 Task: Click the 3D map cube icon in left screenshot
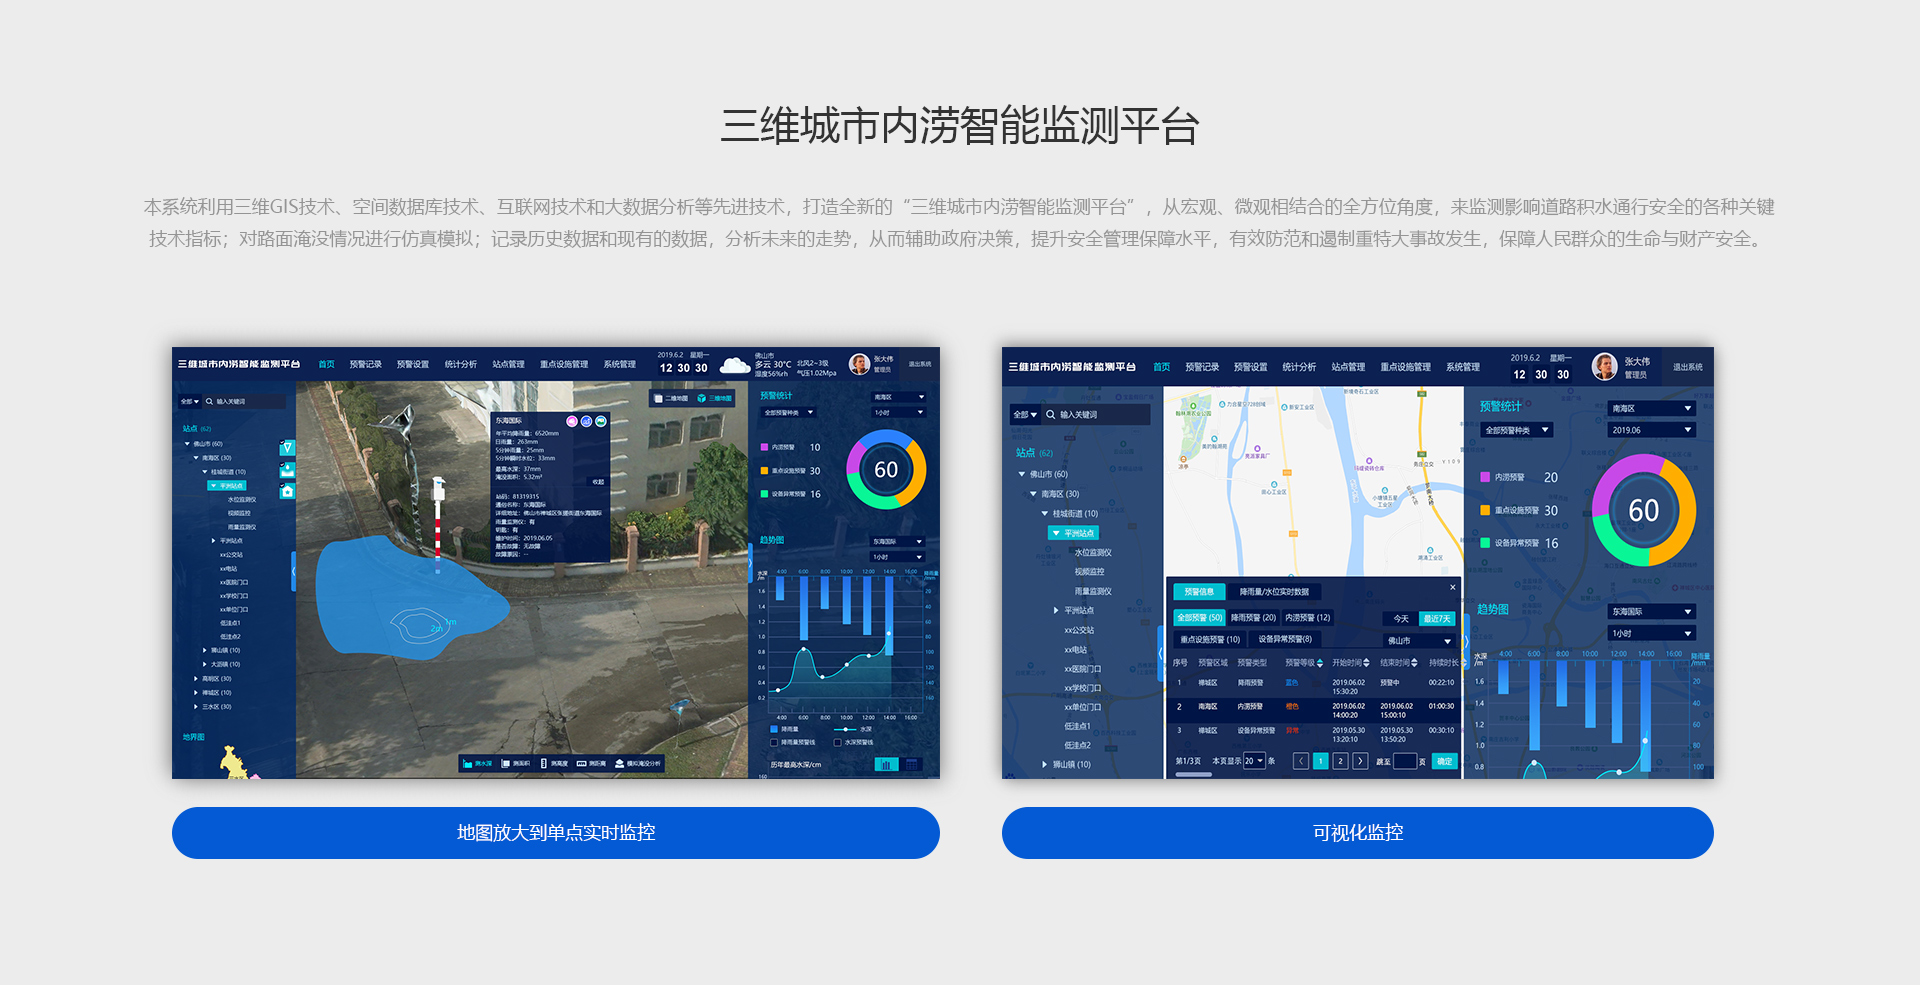pos(702,398)
